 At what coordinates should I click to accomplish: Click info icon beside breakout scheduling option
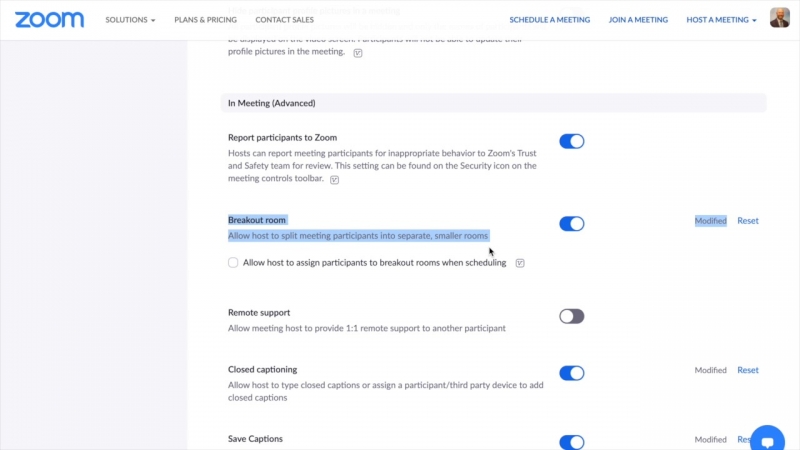[x=520, y=263]
